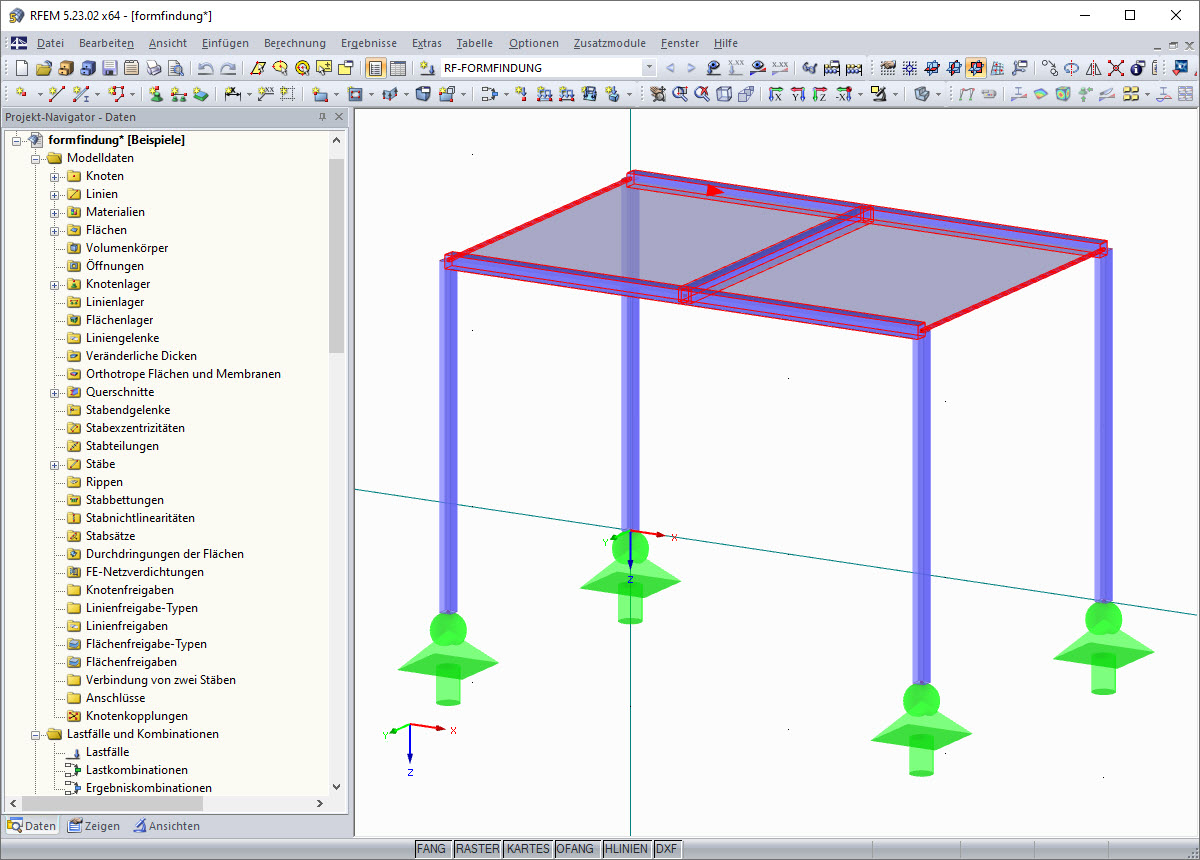Go to next load case arrow
The image size is (1200, 860).
(691, 68)
